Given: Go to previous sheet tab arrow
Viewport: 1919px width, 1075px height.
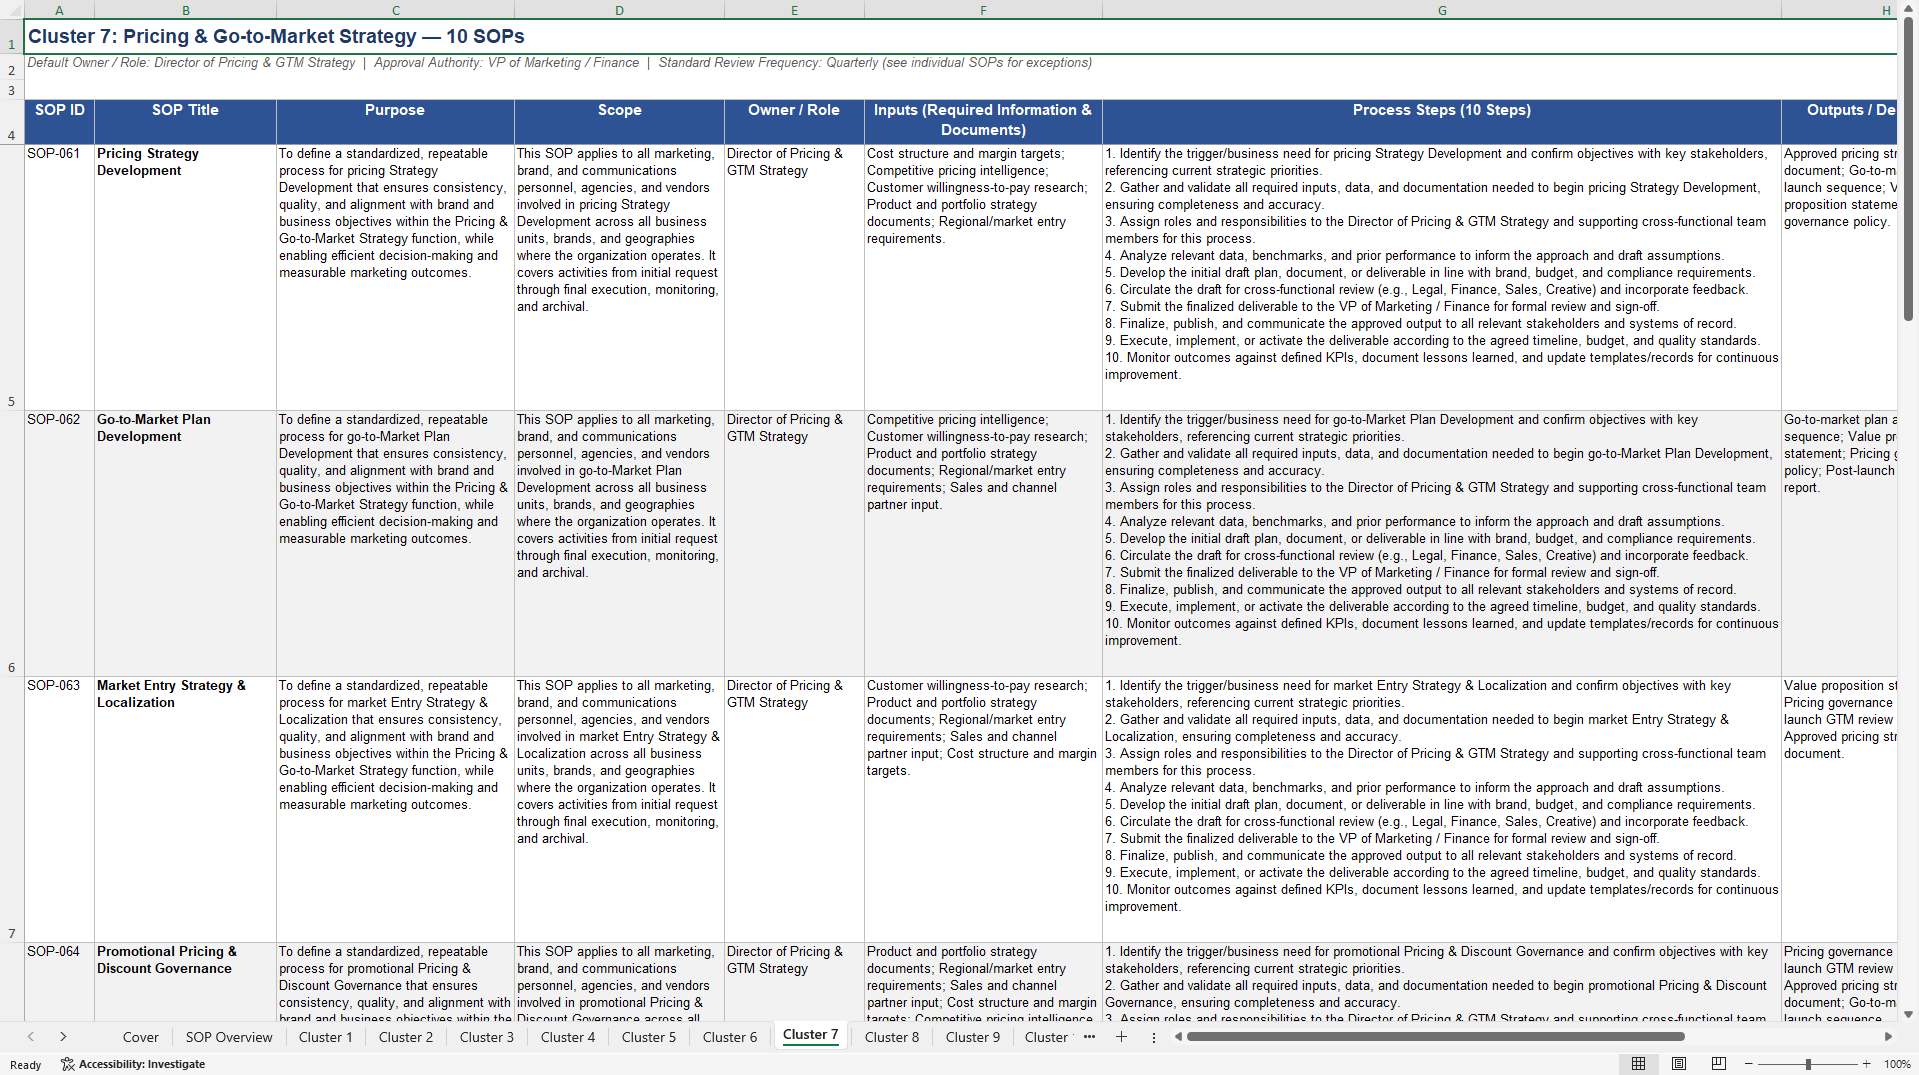Looking at the screenshot, I should [x=31, y=1037].
